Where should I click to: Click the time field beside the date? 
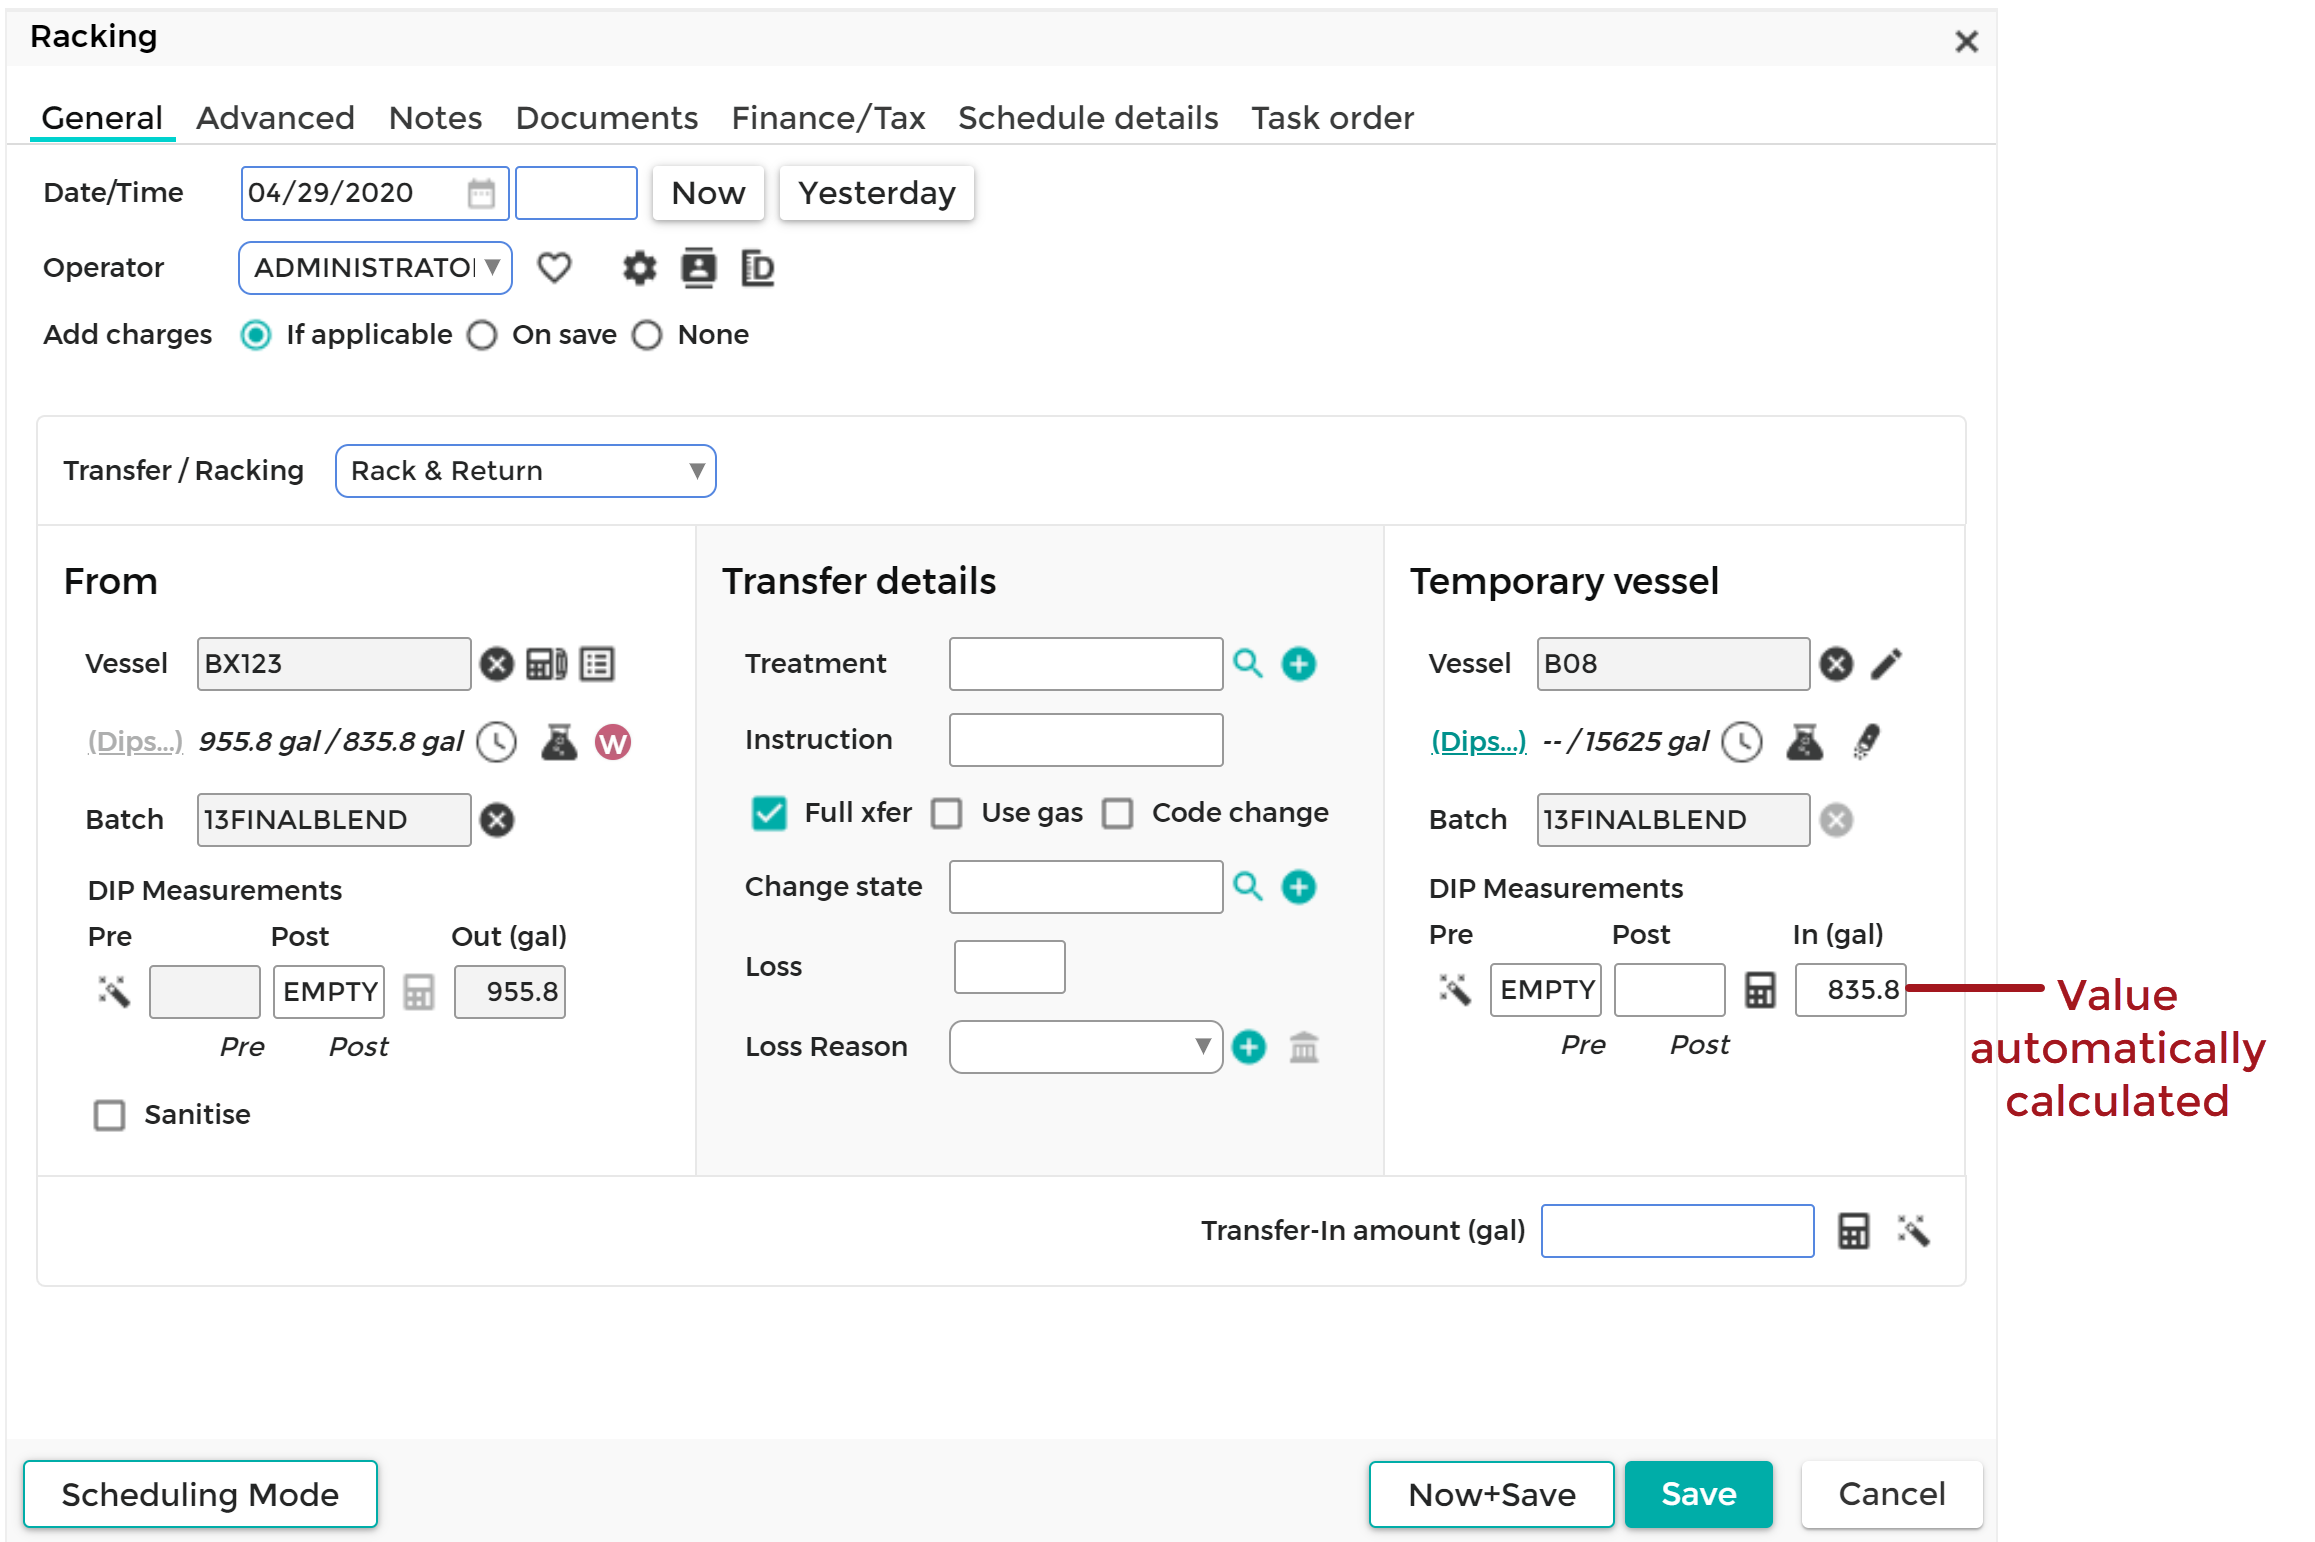pos(576,193)
